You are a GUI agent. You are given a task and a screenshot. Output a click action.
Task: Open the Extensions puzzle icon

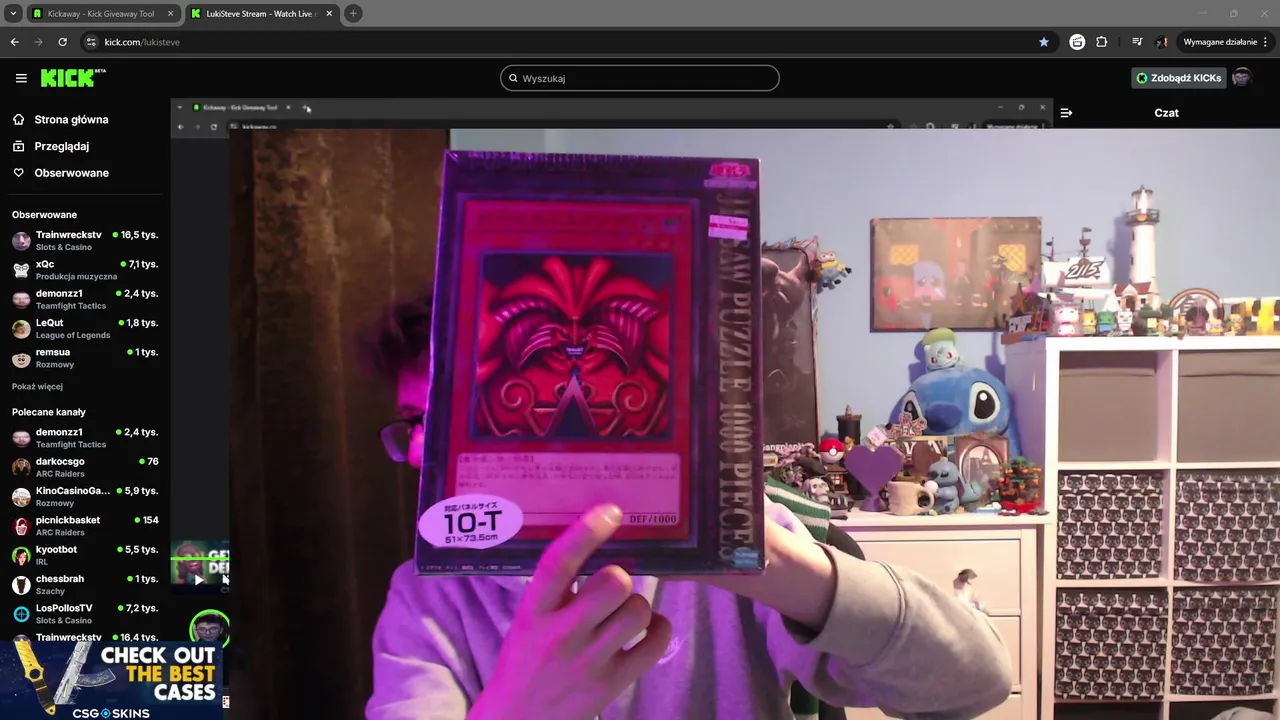click(x=1102, y=42)
